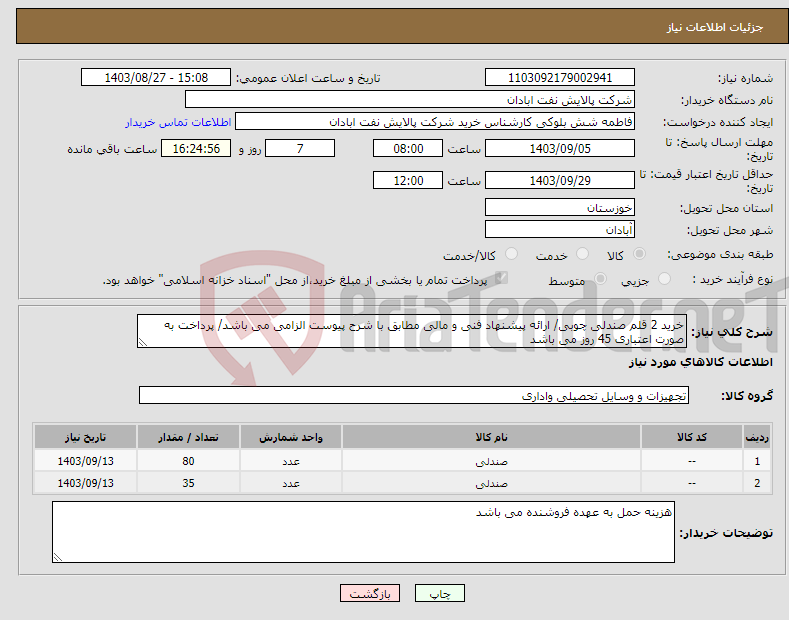Image resolution: width=789 pixels, height=620 pixels.
Task: Select the کالا radio button
Action: pos(640,254)
